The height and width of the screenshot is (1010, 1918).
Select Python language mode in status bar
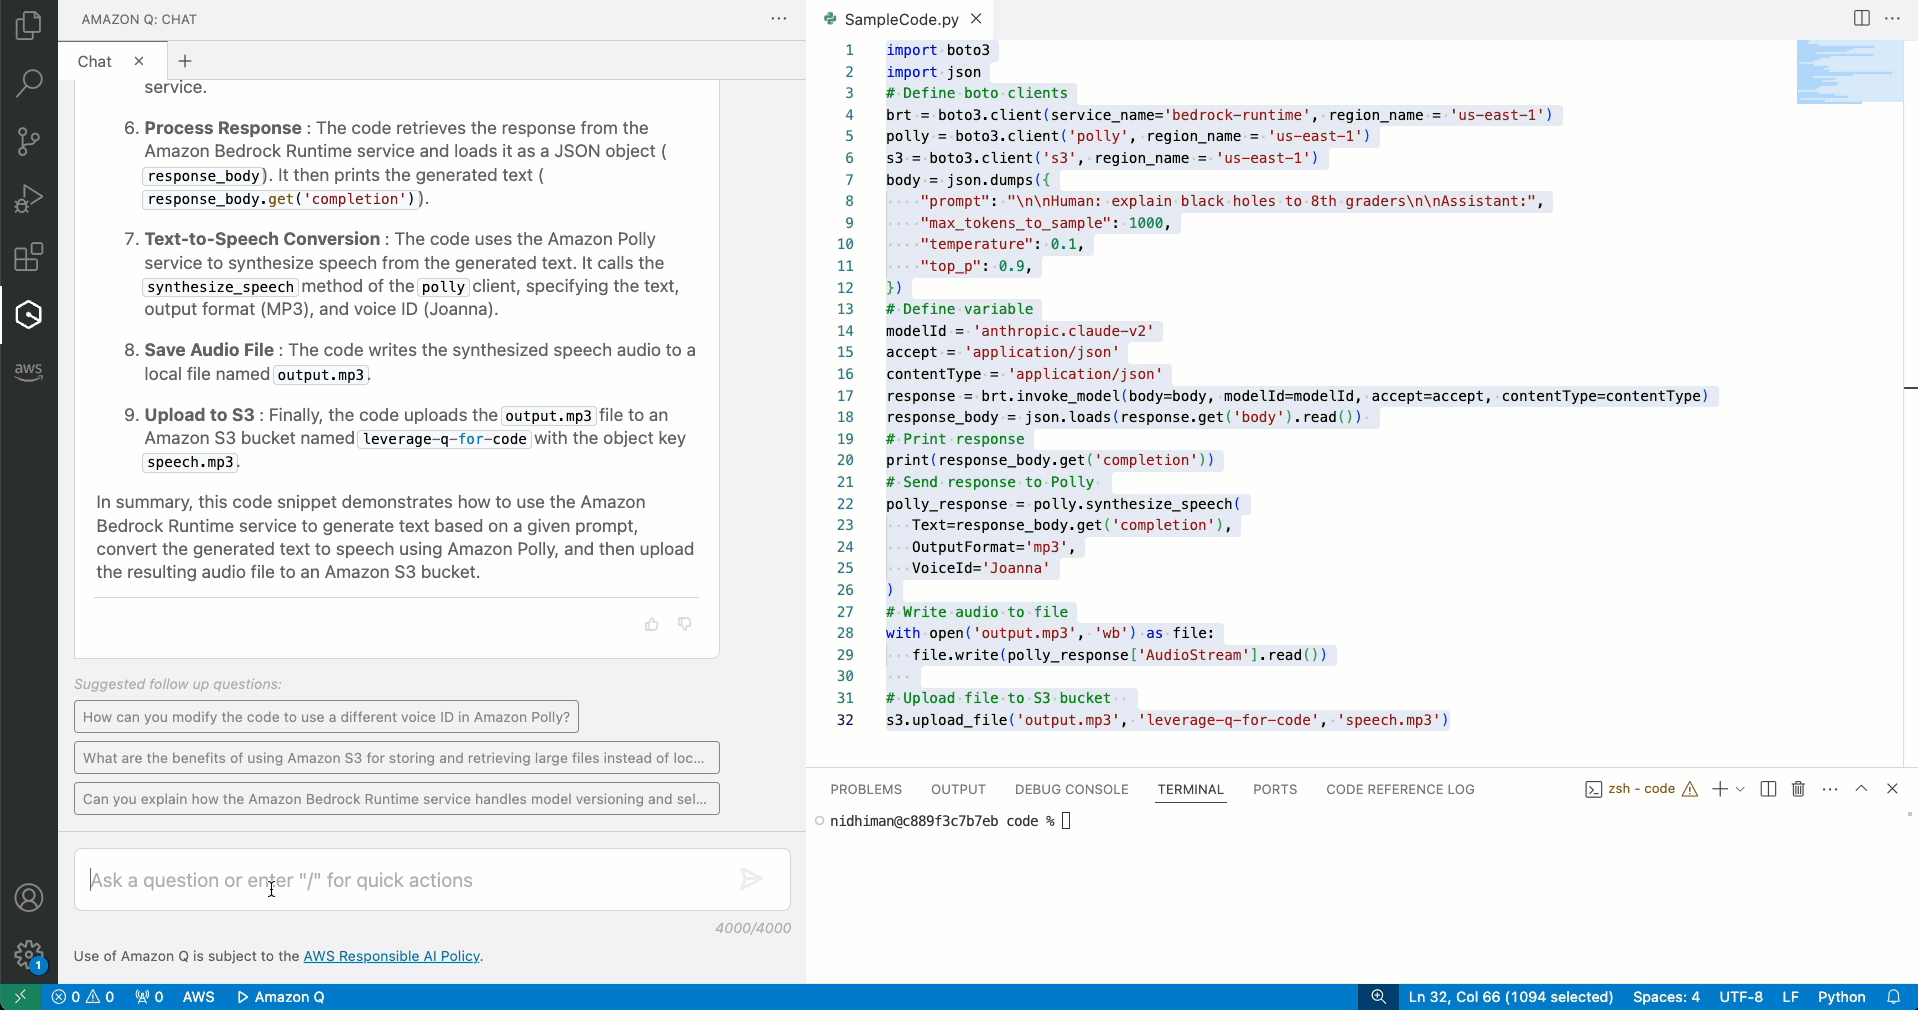click(x=1843, y=997)
